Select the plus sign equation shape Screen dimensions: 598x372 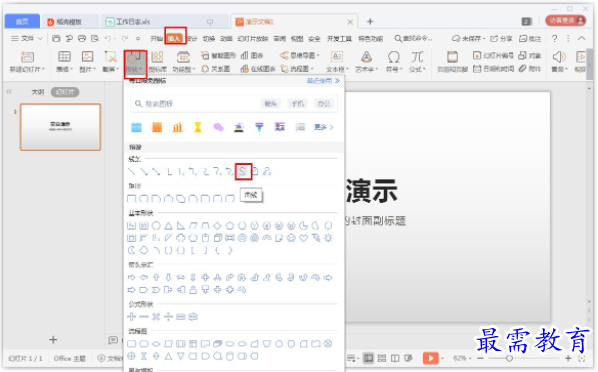click(x=132, y=317)
